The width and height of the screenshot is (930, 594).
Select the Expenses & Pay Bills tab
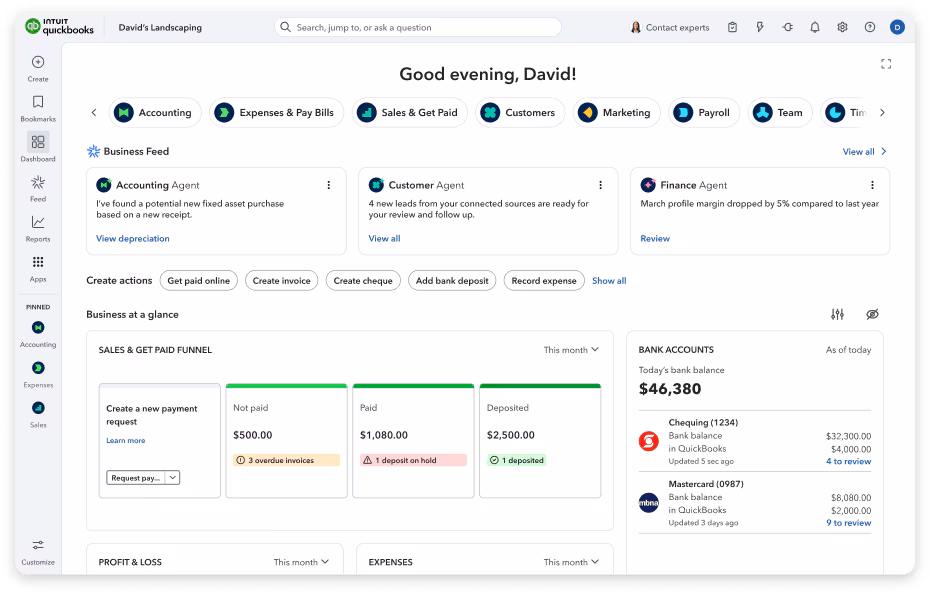coord(277,113)
